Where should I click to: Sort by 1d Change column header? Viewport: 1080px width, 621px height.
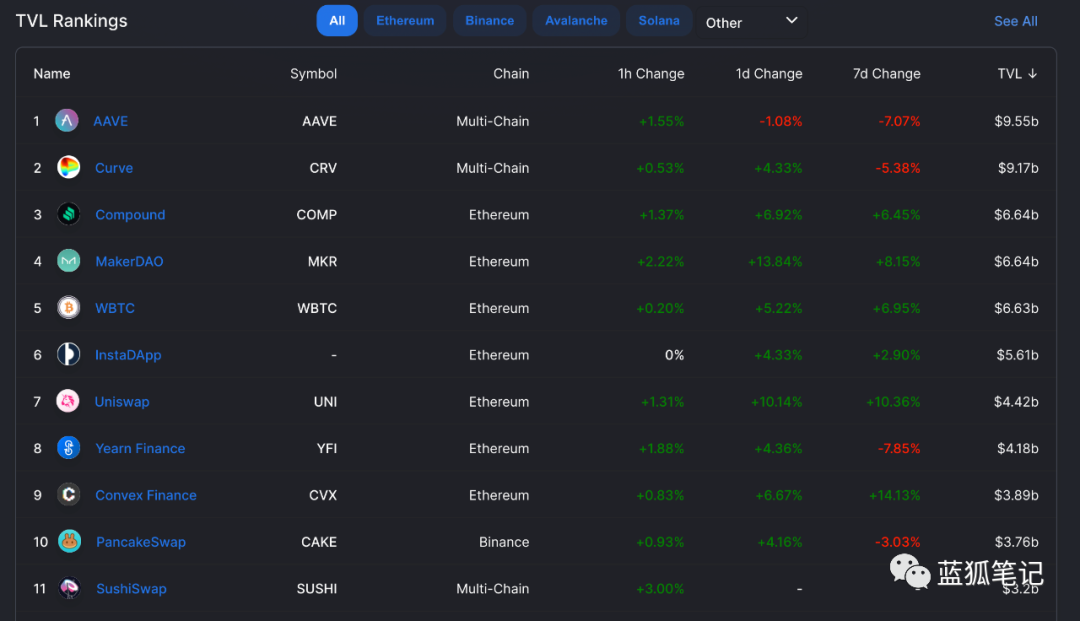click(x=769, y=74)
